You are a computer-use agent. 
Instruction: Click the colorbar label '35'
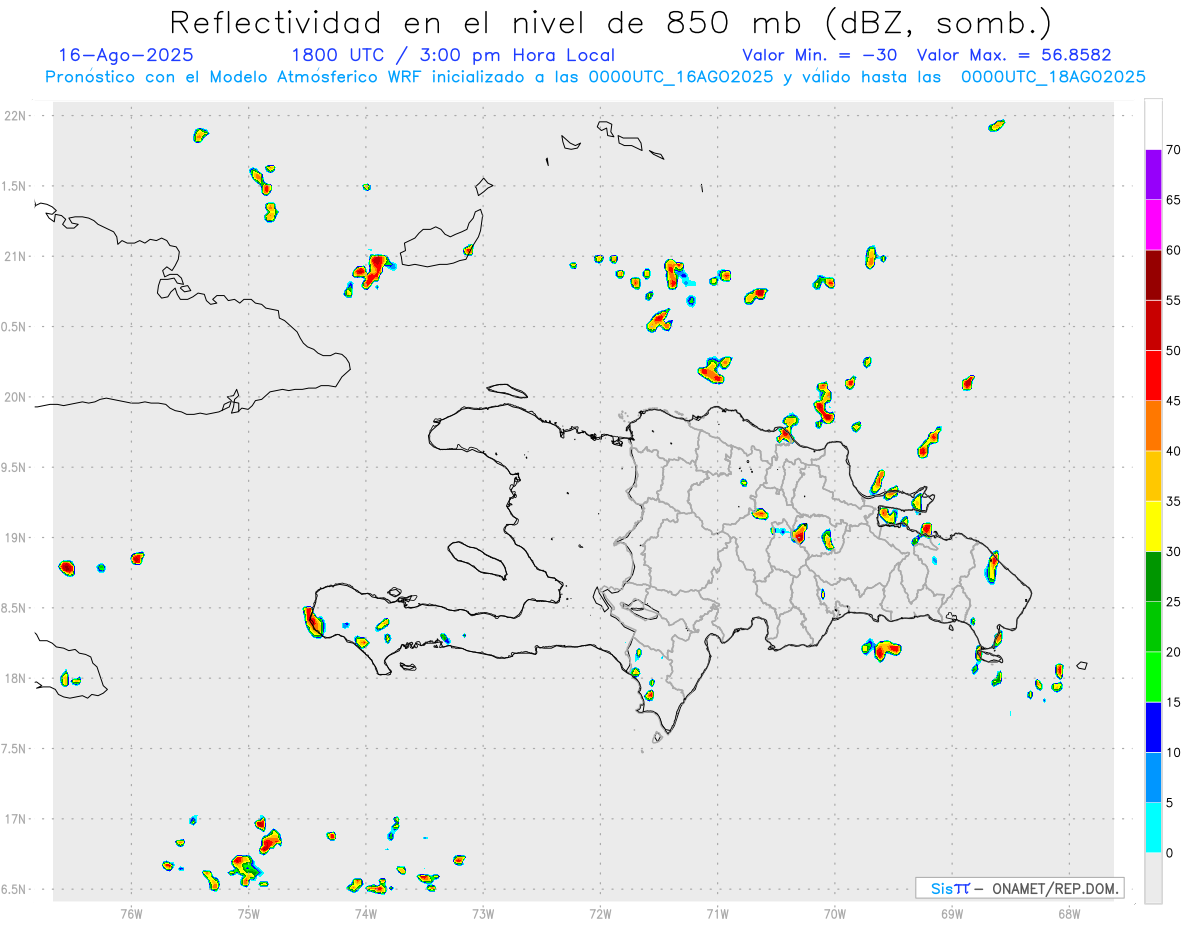pyautogui.click(x=1173, y=501)
